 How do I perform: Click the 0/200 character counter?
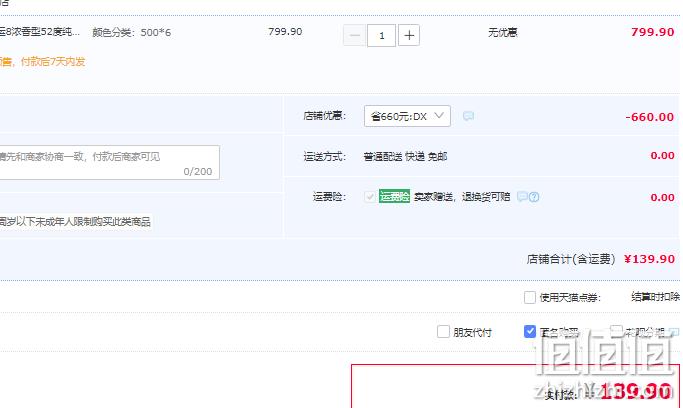(x=198, y=172)
